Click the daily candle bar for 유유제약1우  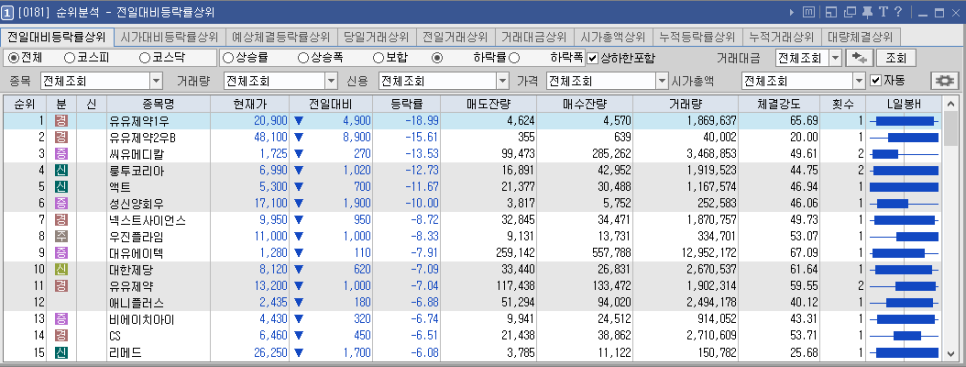click(x=904, y=121)
